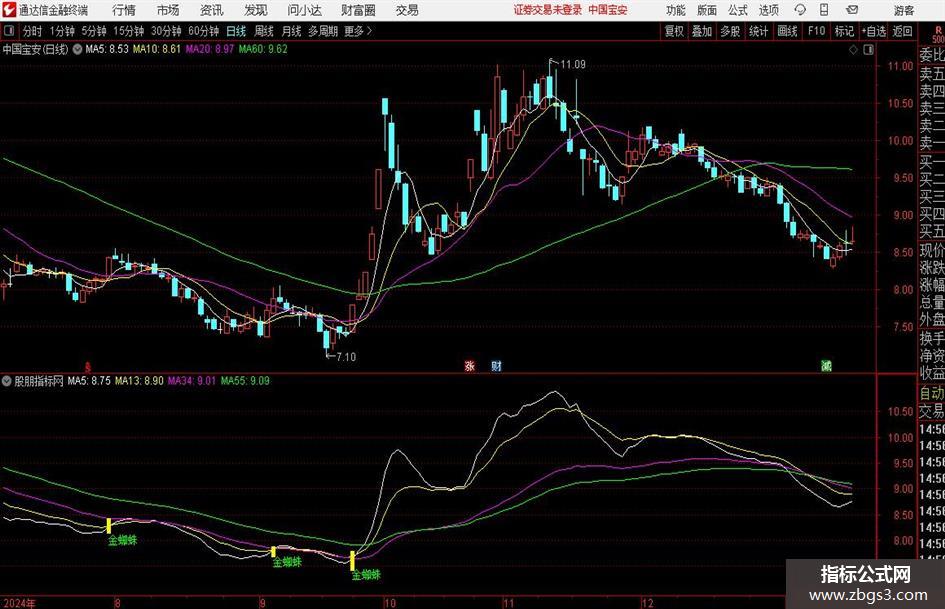
Task: Click the Tongdaxin red logo icon
Action: click(x=9, y=10)
